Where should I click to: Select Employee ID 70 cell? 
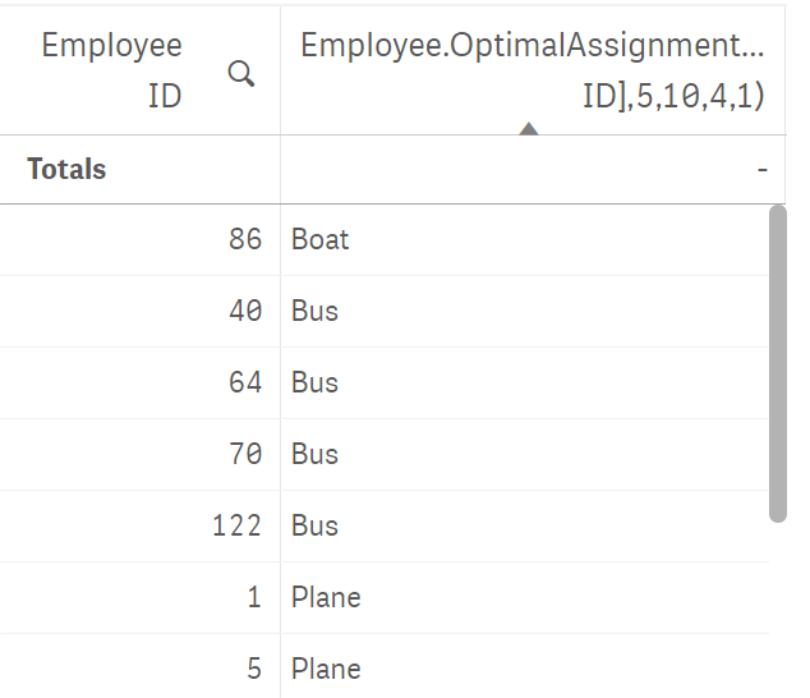tap(140, 455)
